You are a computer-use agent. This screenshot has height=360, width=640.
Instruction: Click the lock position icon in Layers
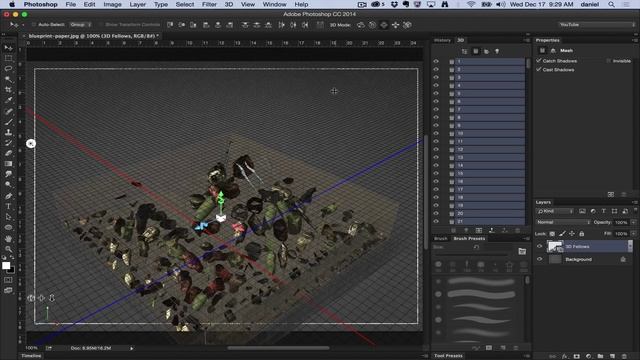572,234
